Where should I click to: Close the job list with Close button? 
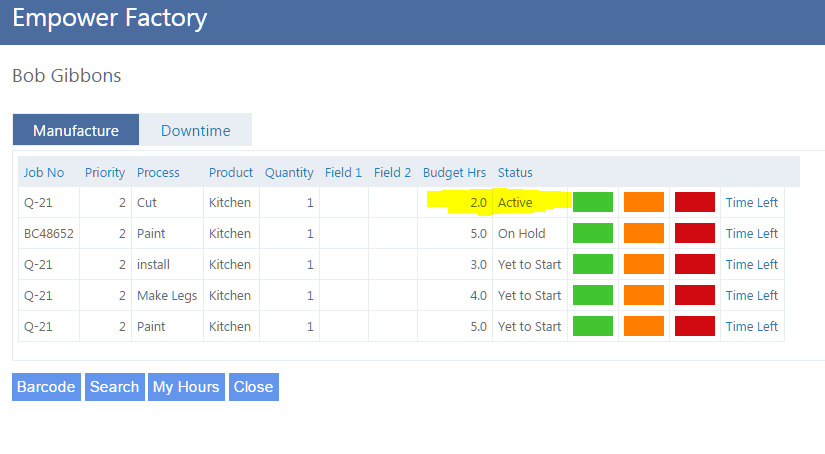pyautogui.click(x=253, y=387)
